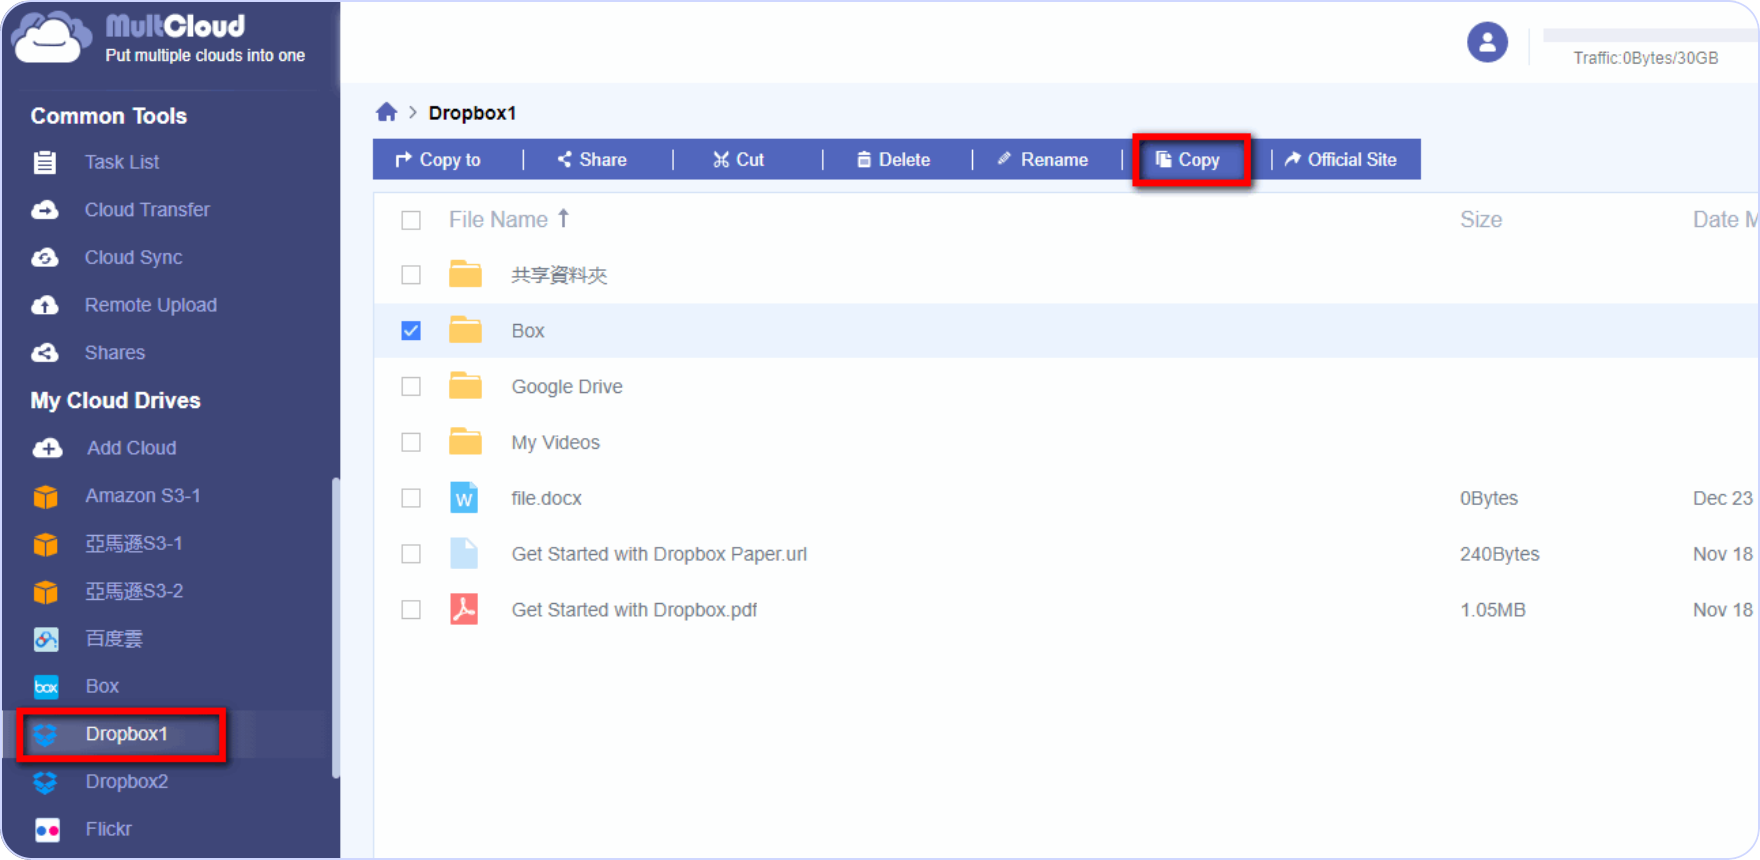Click the 百度雲 drive icon

click(46, 639)
